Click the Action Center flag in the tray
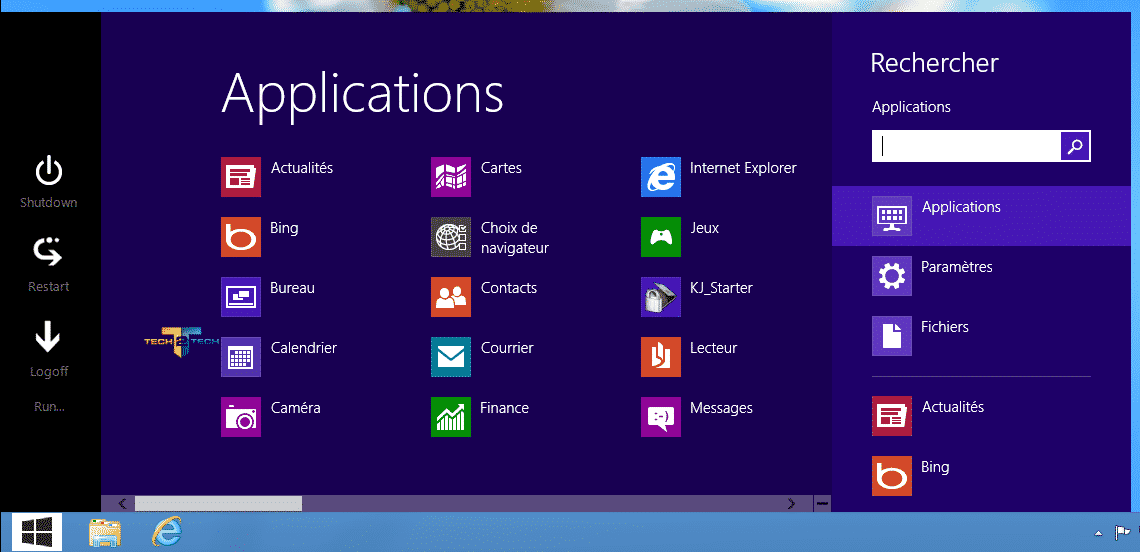This screenshot has width=1140, height=552. pos(1123,533)
